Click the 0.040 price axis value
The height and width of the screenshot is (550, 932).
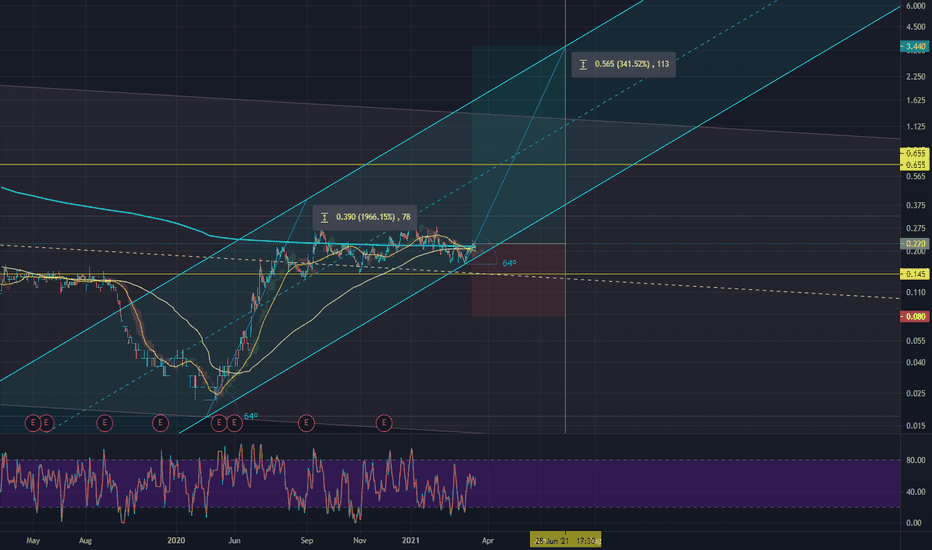pyautogui.click(x=916, y=363)
